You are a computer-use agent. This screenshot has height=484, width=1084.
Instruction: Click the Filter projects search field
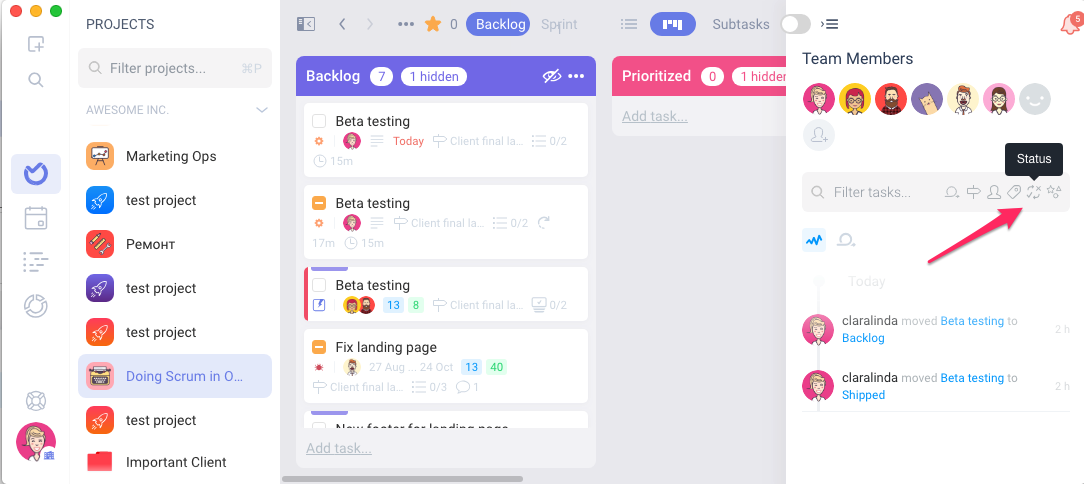tap(175, 68)
